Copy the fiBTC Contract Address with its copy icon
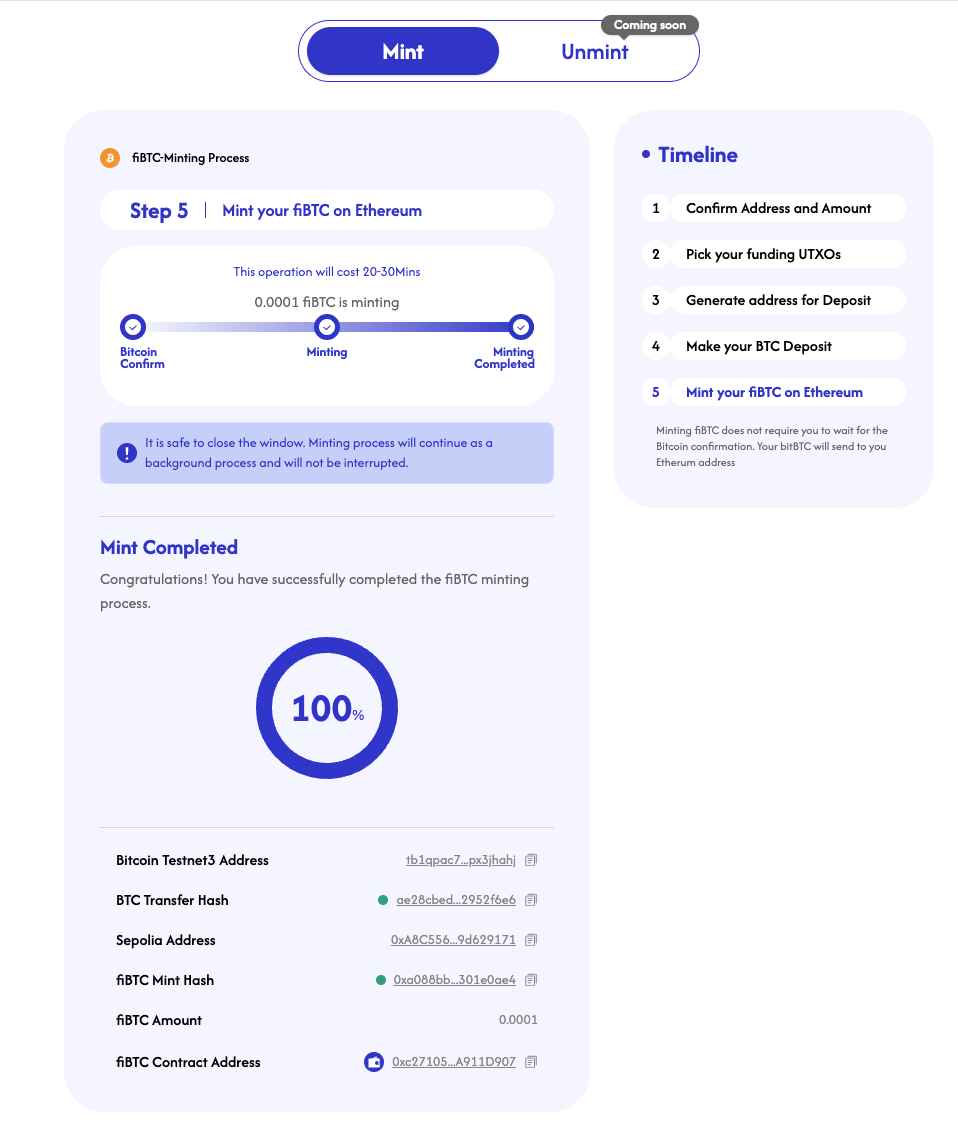The image size is (958, 1140). pos(530,1062)
